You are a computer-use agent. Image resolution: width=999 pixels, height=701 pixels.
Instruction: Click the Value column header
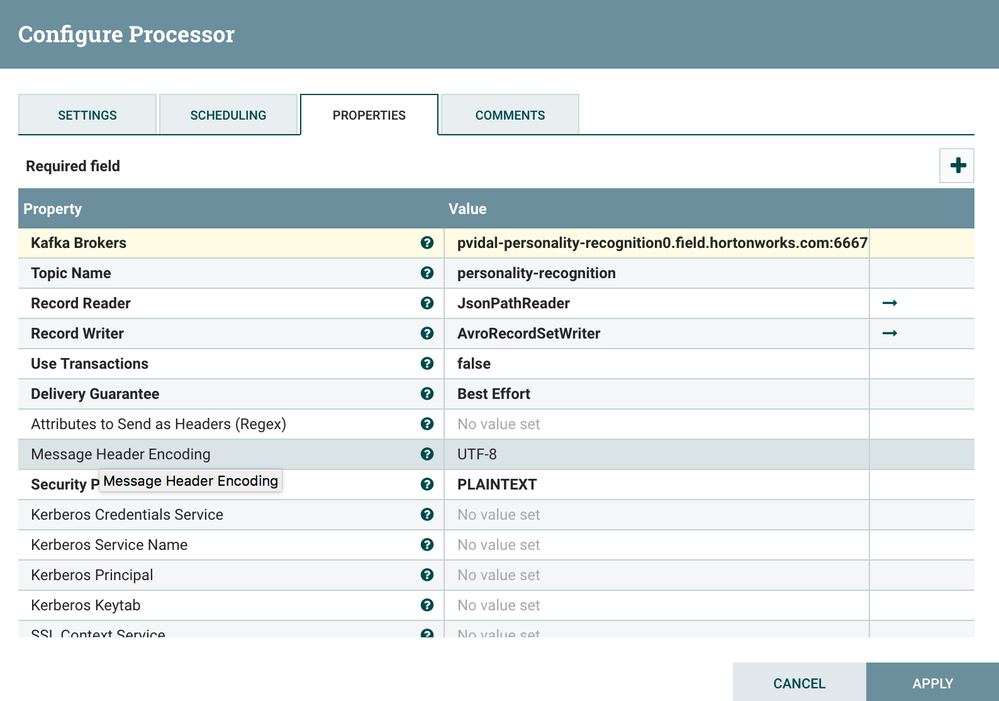tap(468, 209)
